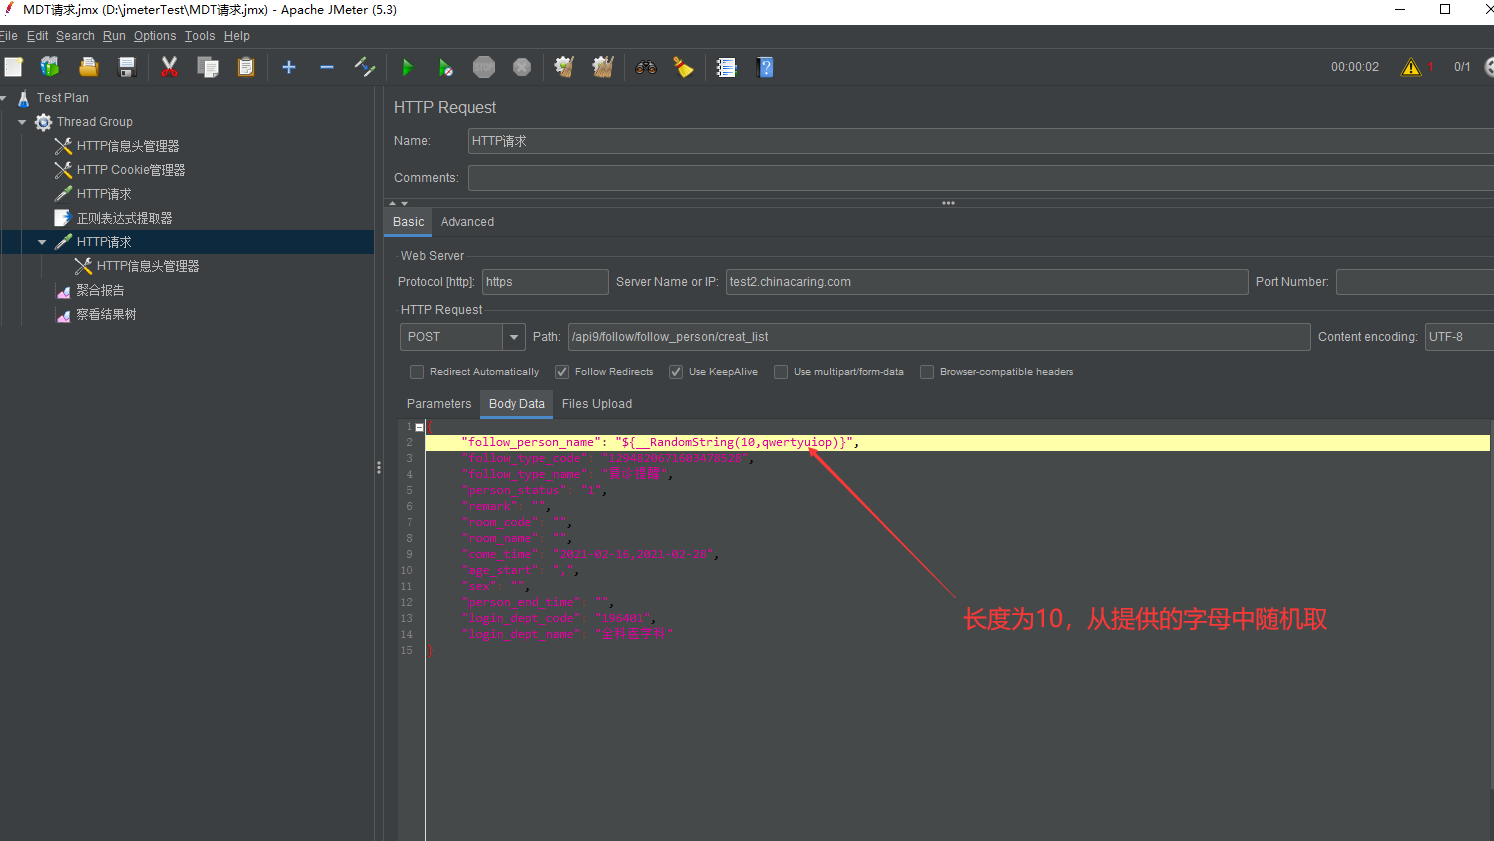Open the Edit menu

click(37, 36)
